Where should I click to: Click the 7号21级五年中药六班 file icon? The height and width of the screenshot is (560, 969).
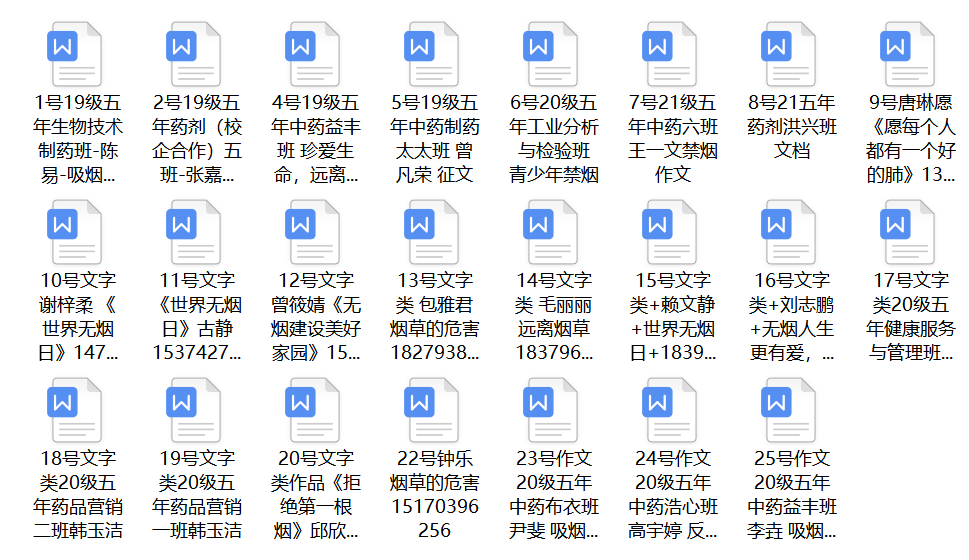(x=669, y=54)
